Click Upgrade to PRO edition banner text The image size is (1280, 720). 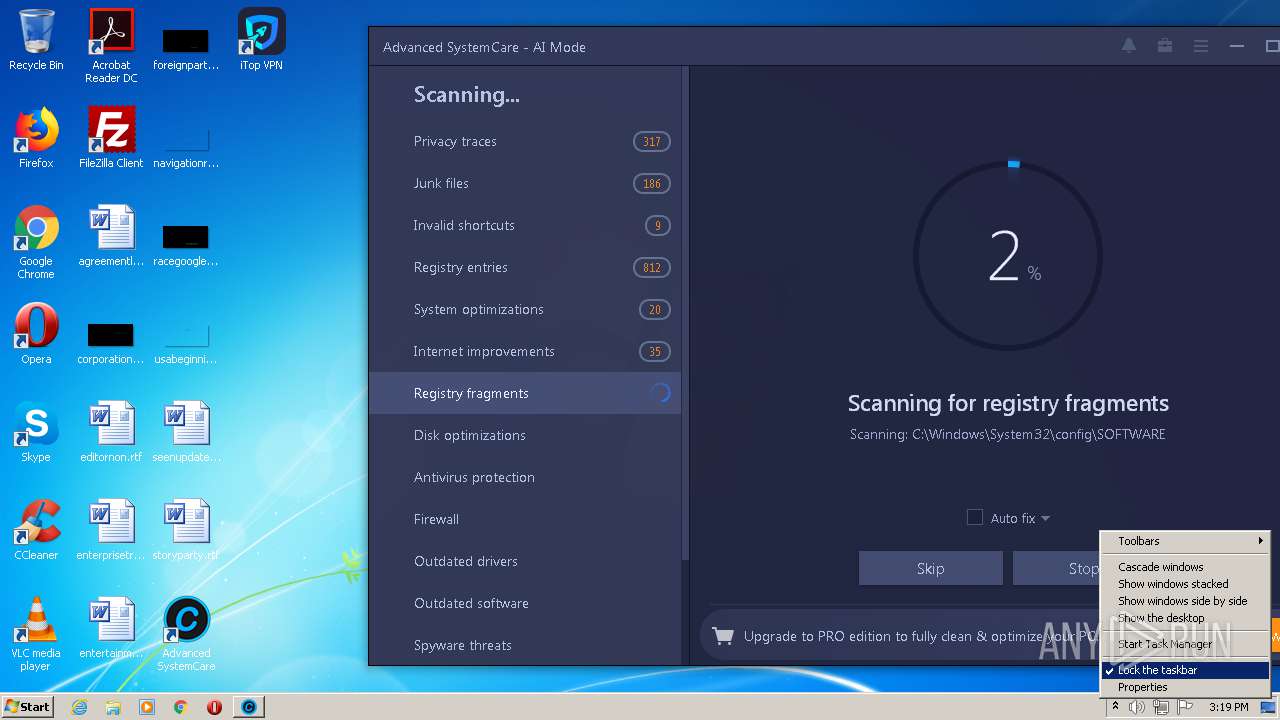pyautogui.click(x=921, y=636)
